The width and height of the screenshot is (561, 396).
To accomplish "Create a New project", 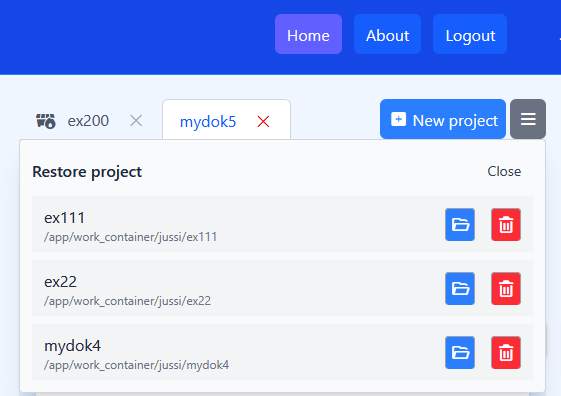I will tap(443, 119).
